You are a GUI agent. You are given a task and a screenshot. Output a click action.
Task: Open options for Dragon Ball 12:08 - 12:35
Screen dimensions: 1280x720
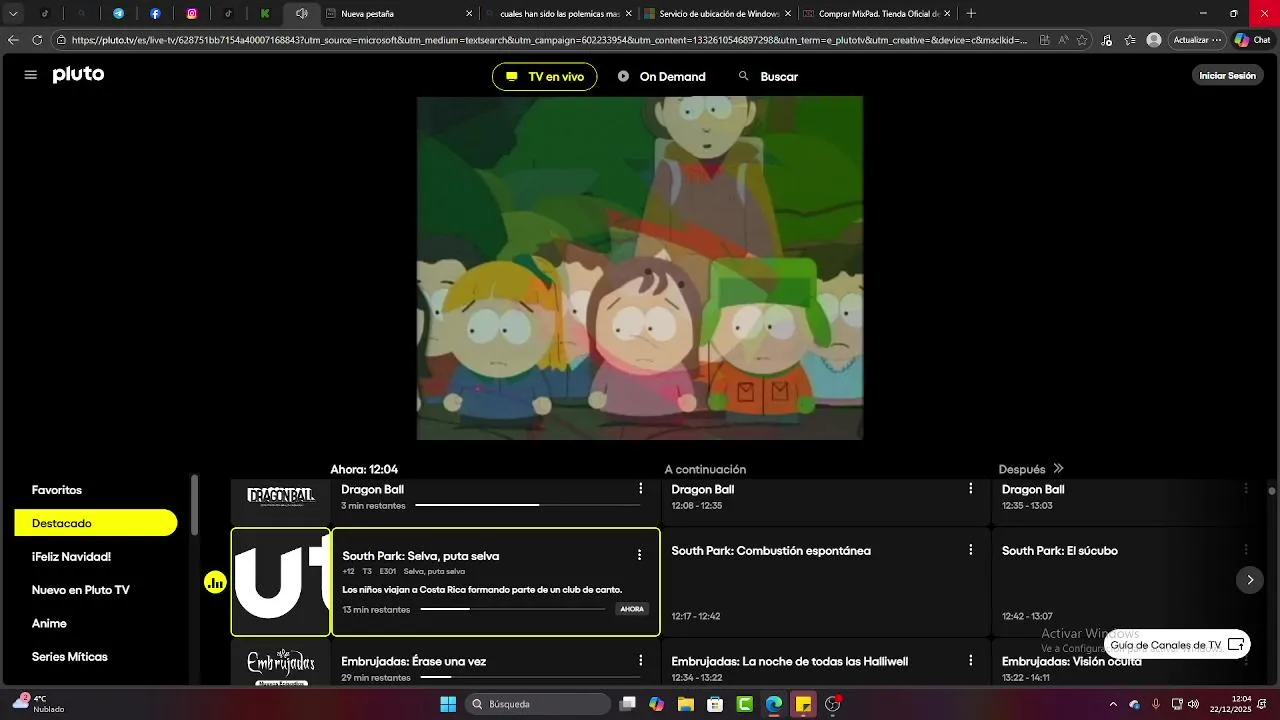pyautogui.click(x=970, y=489)
